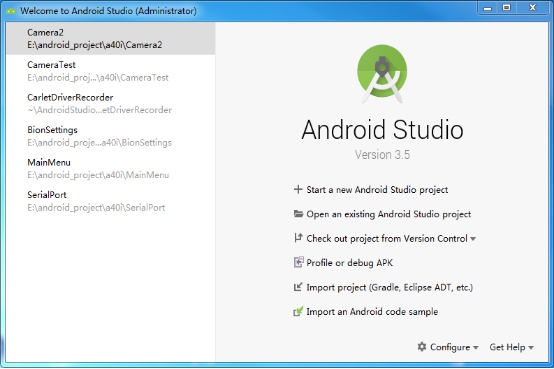Close the Welcome to Android Studio window
Viewport: 554px width, 369px height.
pos(533,8)
